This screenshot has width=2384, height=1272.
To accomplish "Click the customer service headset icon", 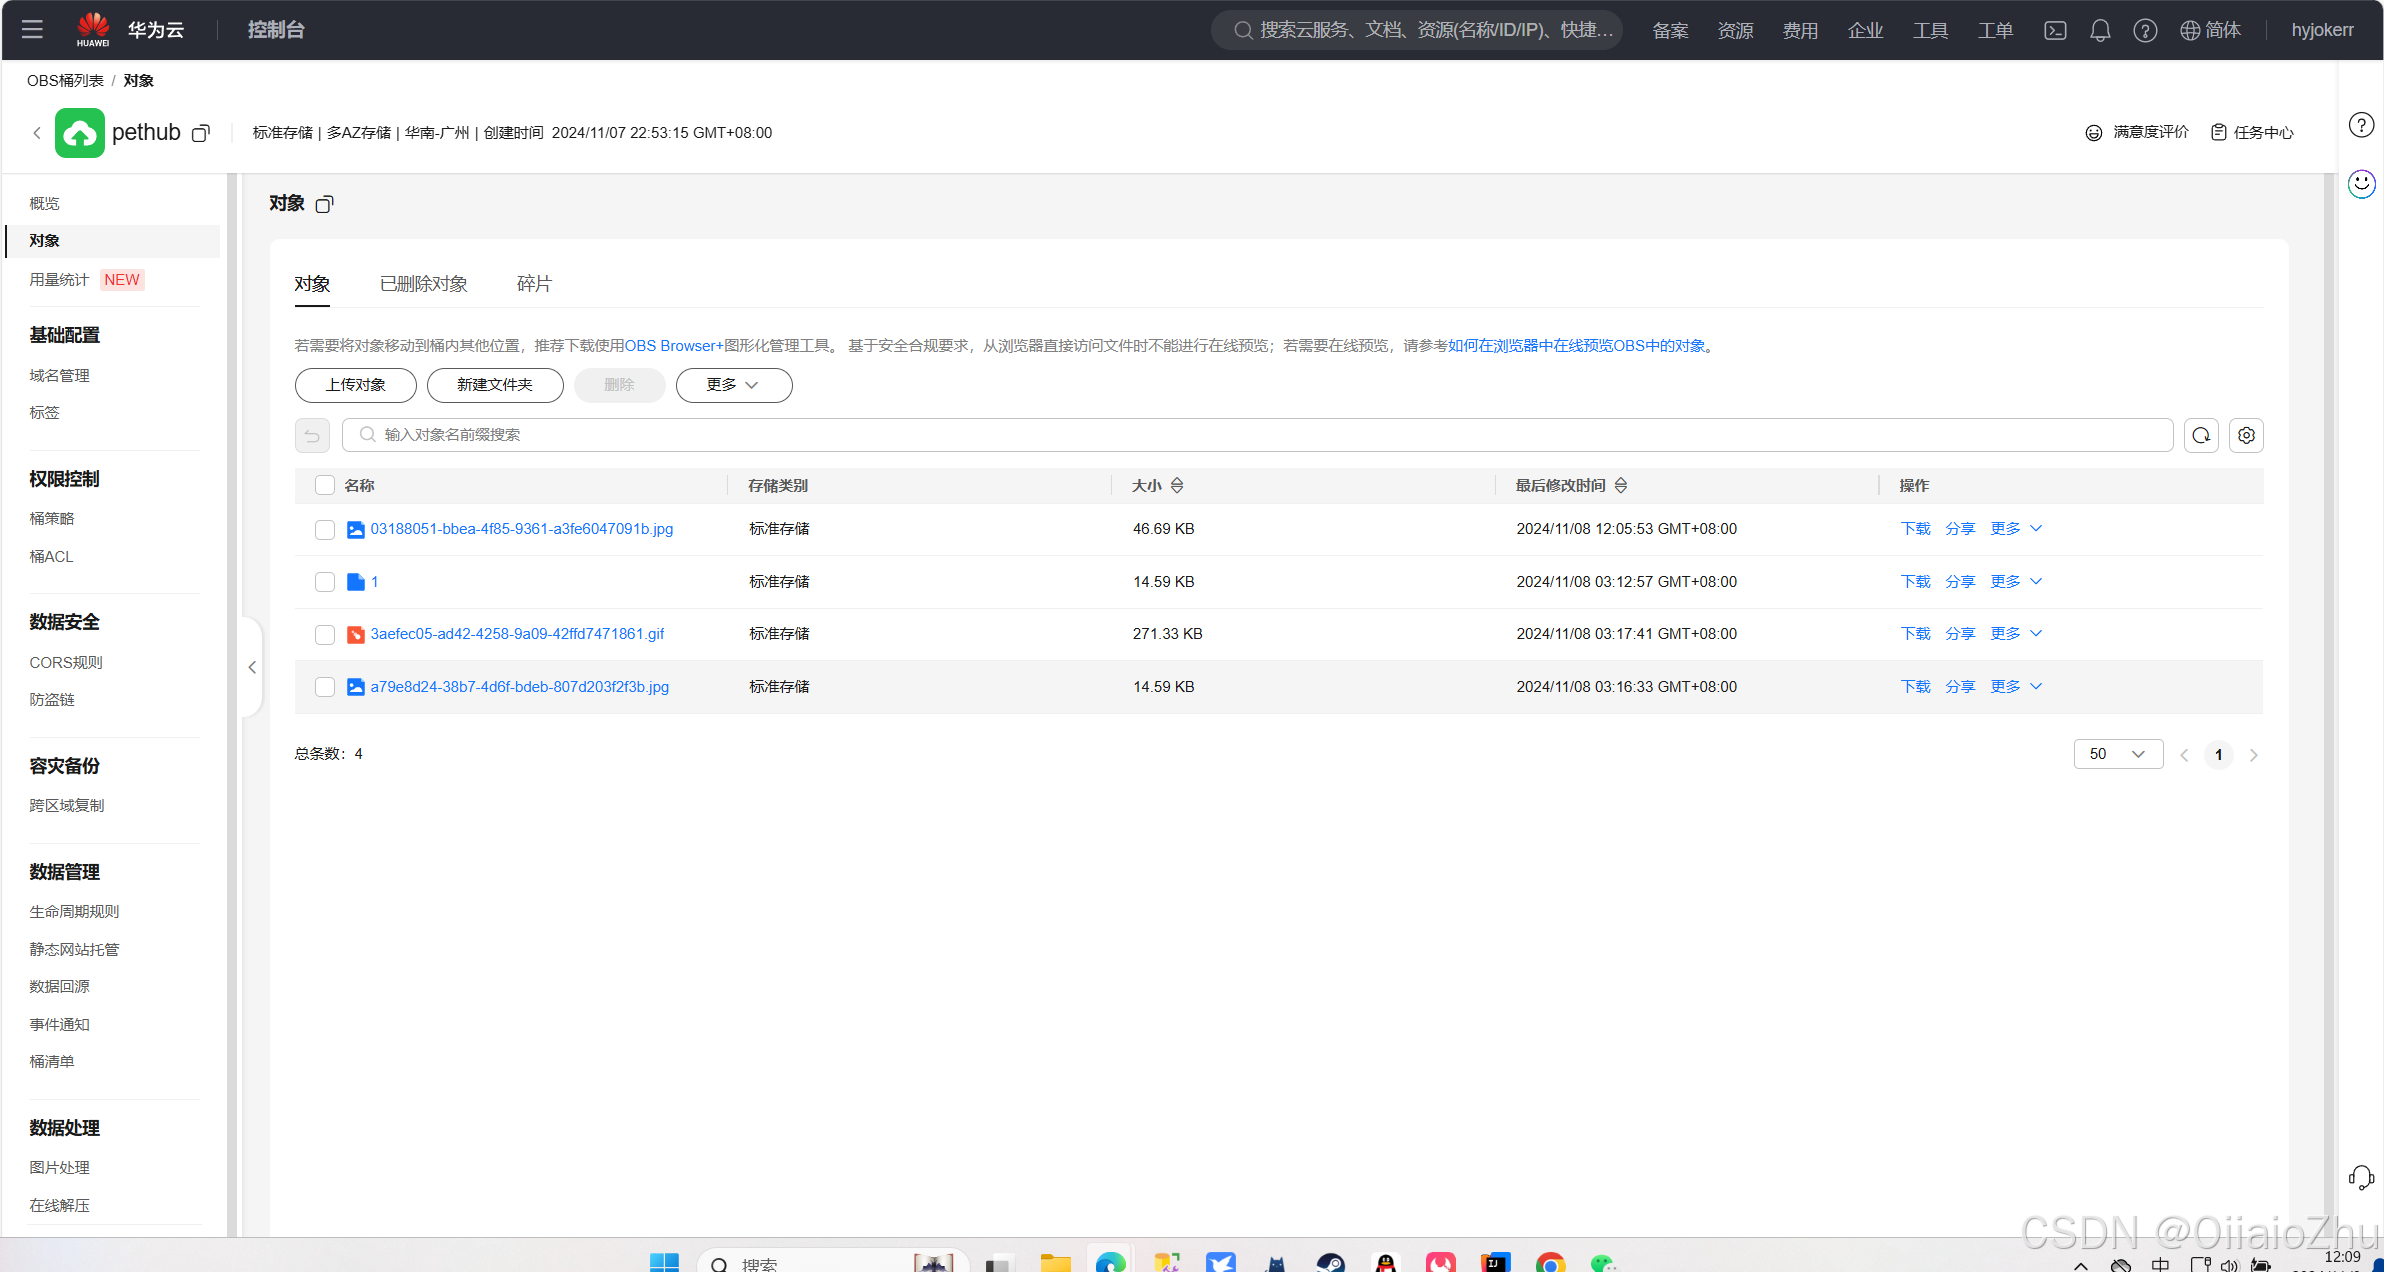I will tap(2361, 1177).
